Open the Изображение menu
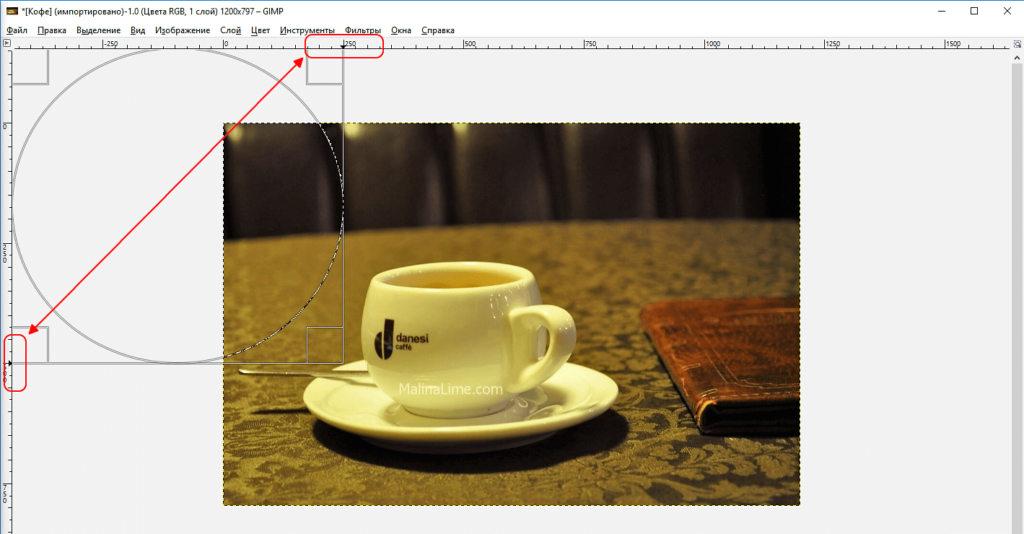1024x534 pixels. tap(183, 30)
